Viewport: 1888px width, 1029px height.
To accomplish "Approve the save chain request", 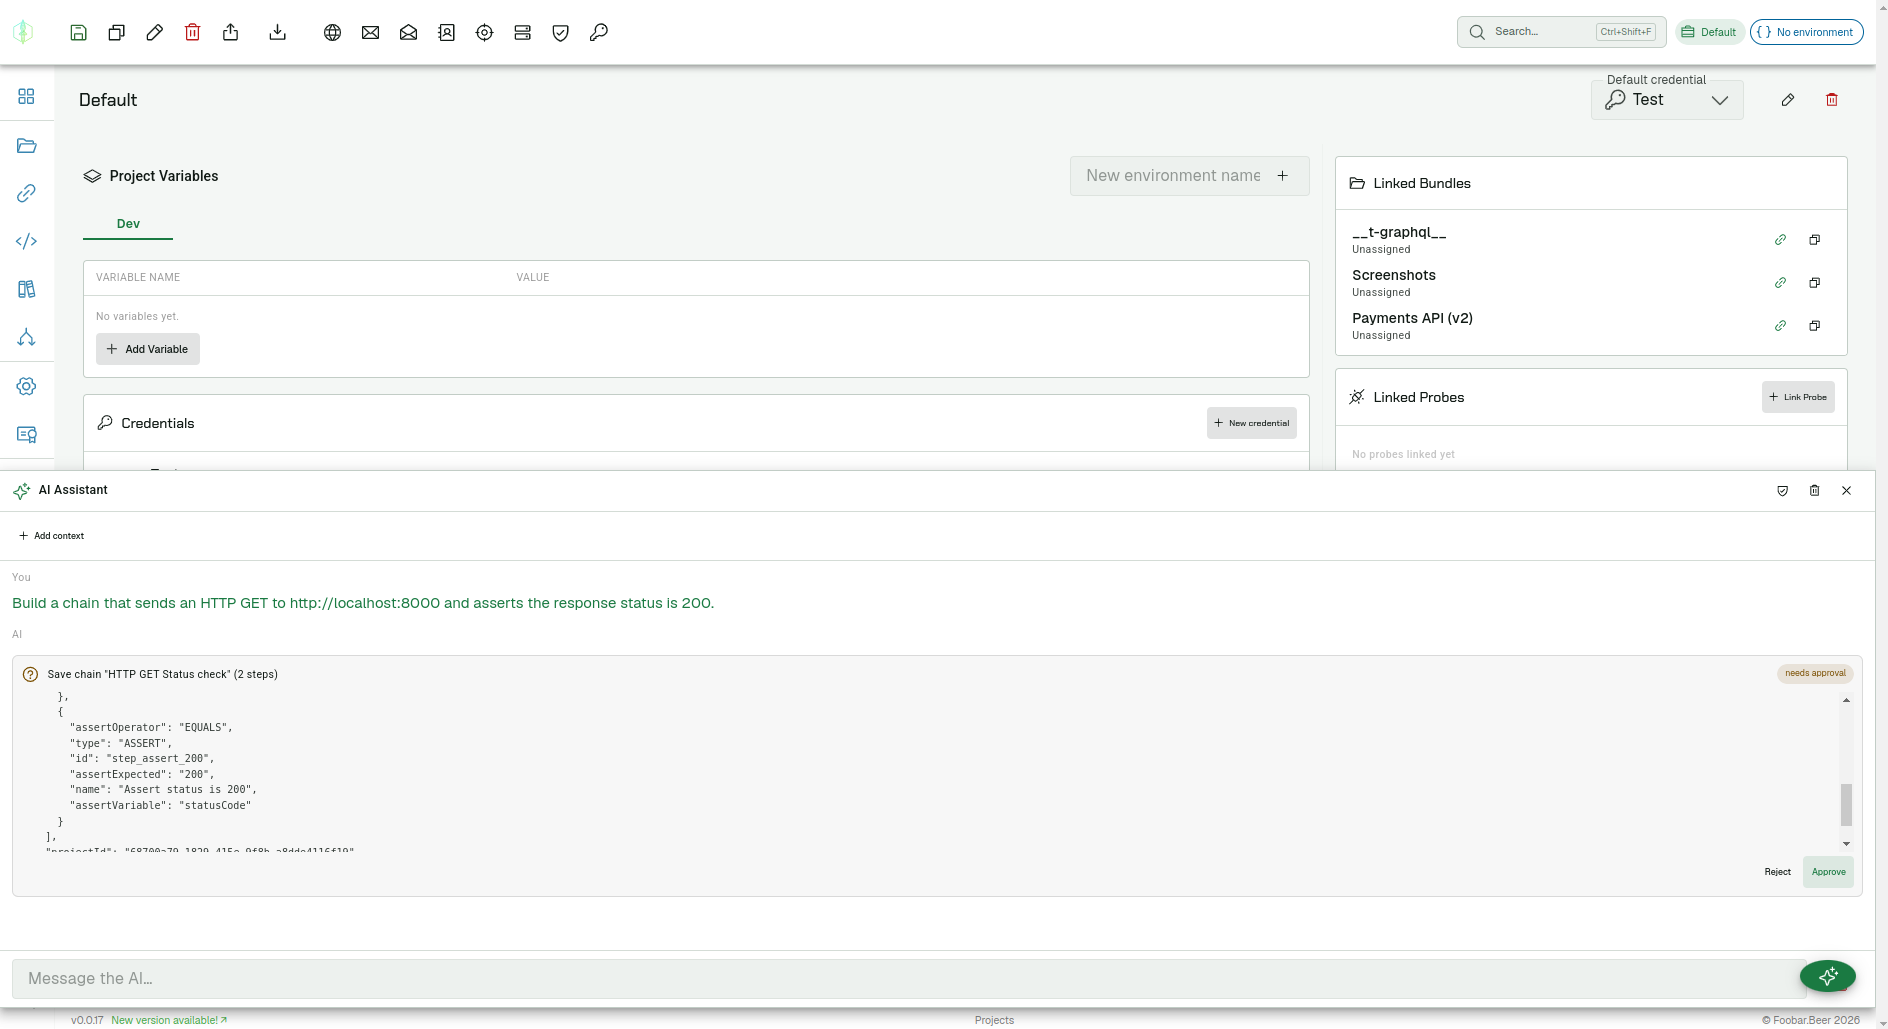I will (x=1828, y=872).
